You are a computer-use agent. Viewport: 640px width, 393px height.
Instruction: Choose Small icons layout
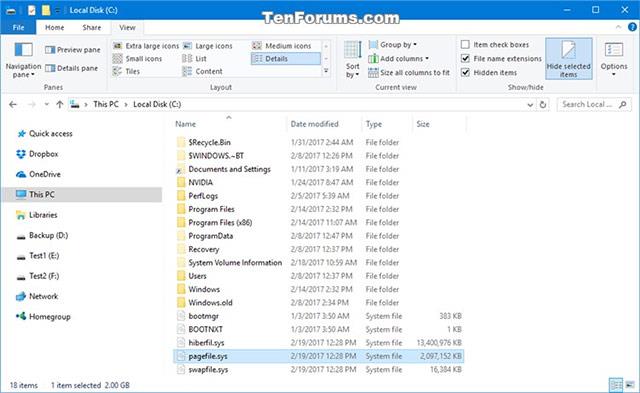pyautogui.click(x=138, y=58)
